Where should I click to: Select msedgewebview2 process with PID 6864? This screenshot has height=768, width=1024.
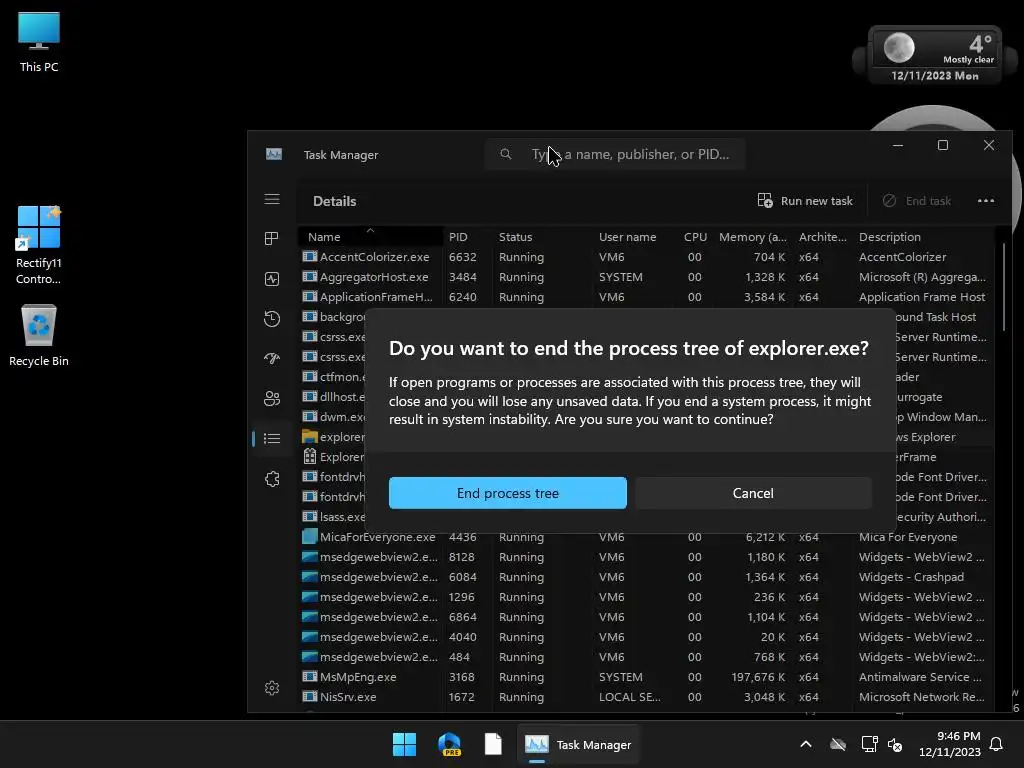pos(647,616)
